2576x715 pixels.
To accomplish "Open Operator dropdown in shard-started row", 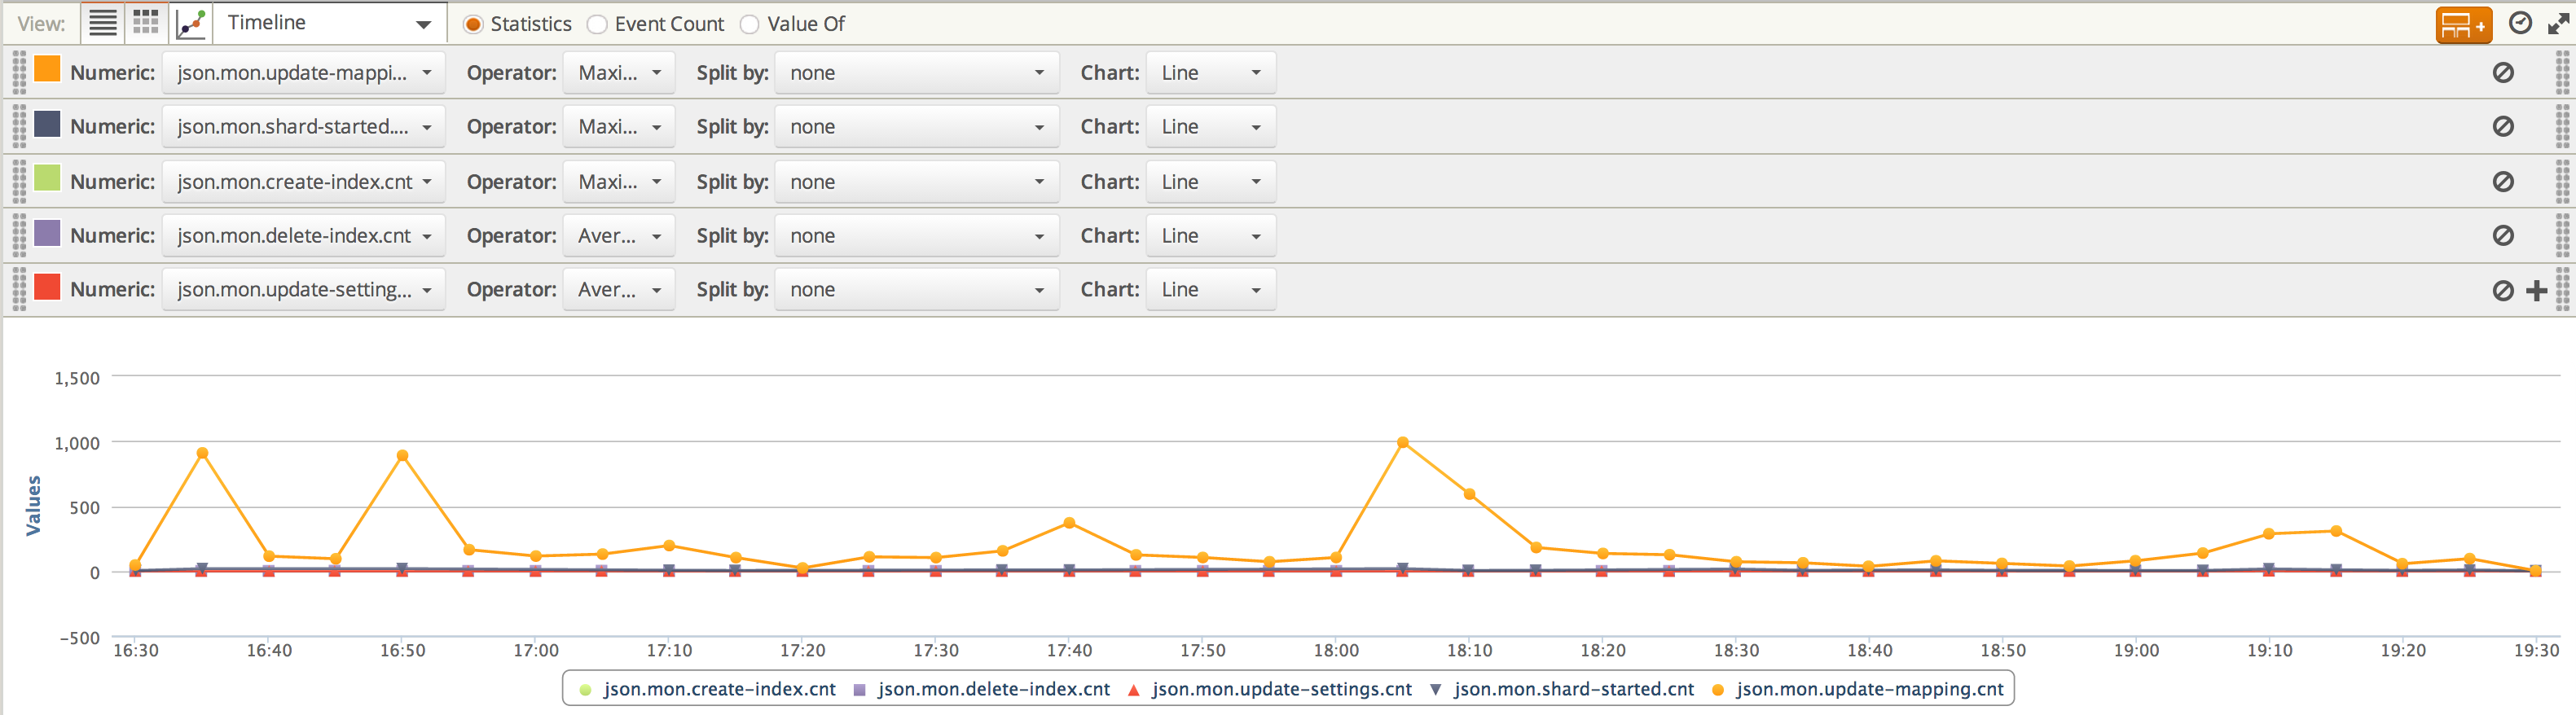I will pyautogui.click(x=618, y=127).
